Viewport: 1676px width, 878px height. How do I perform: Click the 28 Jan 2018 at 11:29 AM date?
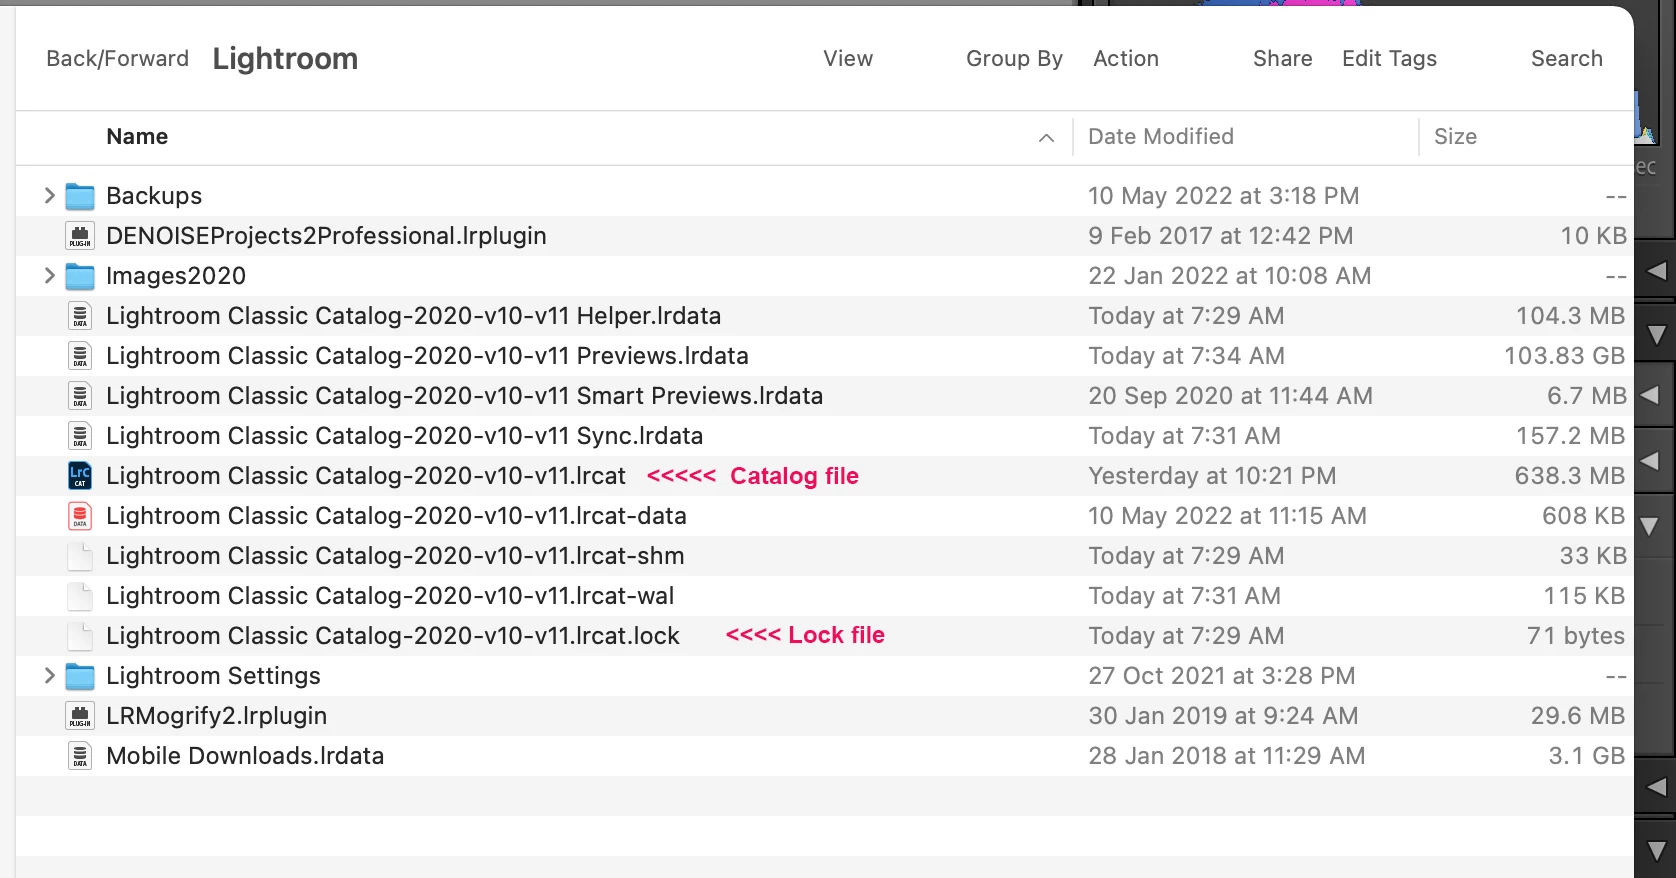coord(1226,756)
